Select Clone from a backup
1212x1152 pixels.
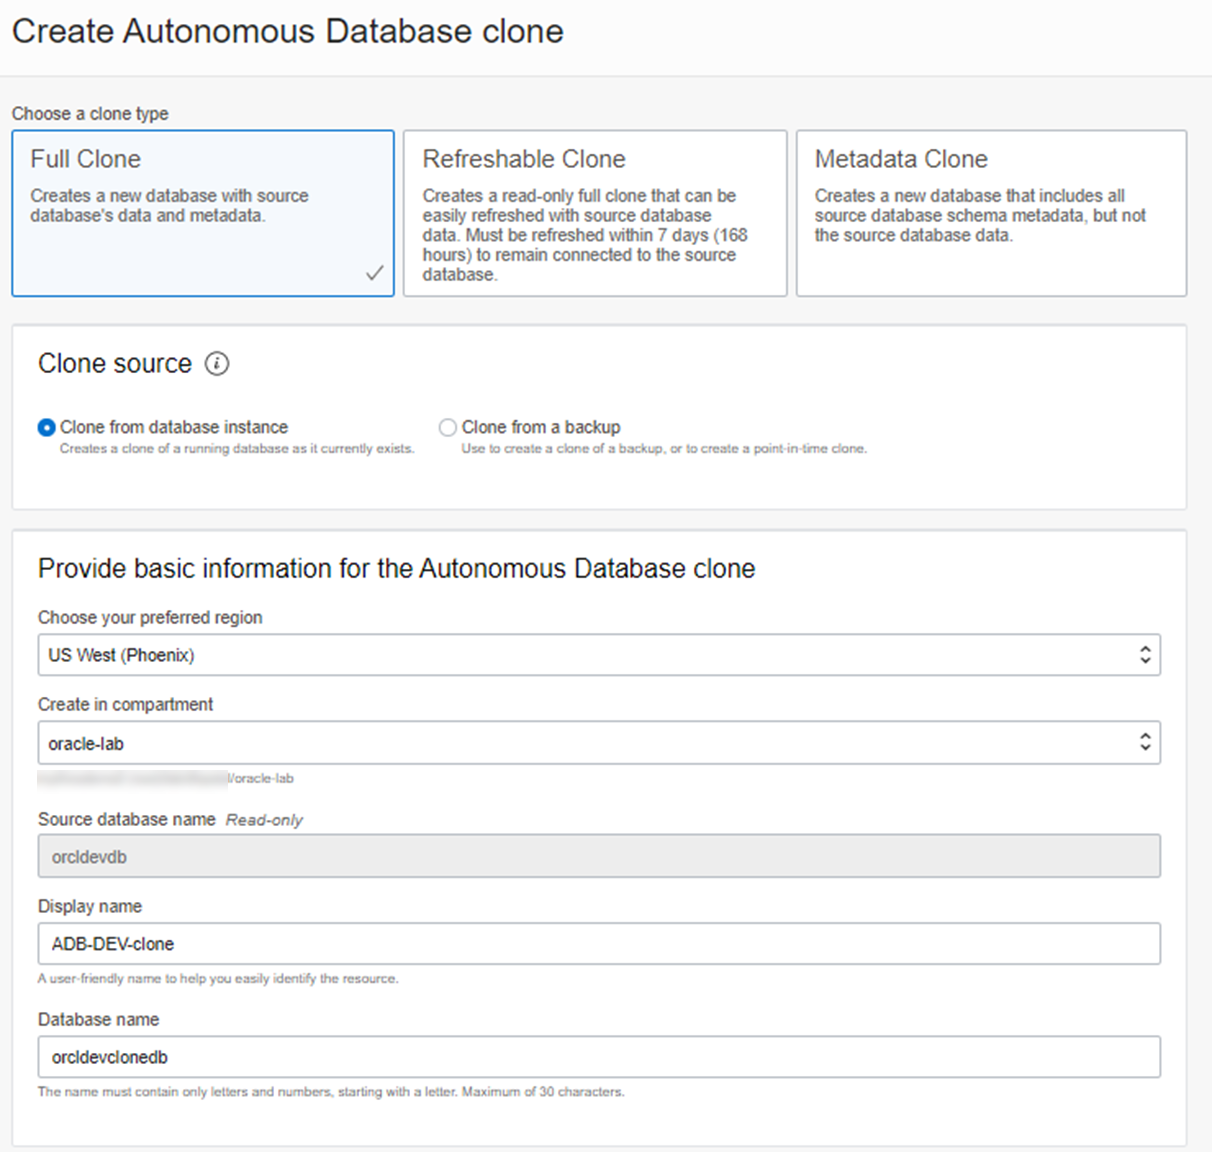448,427
